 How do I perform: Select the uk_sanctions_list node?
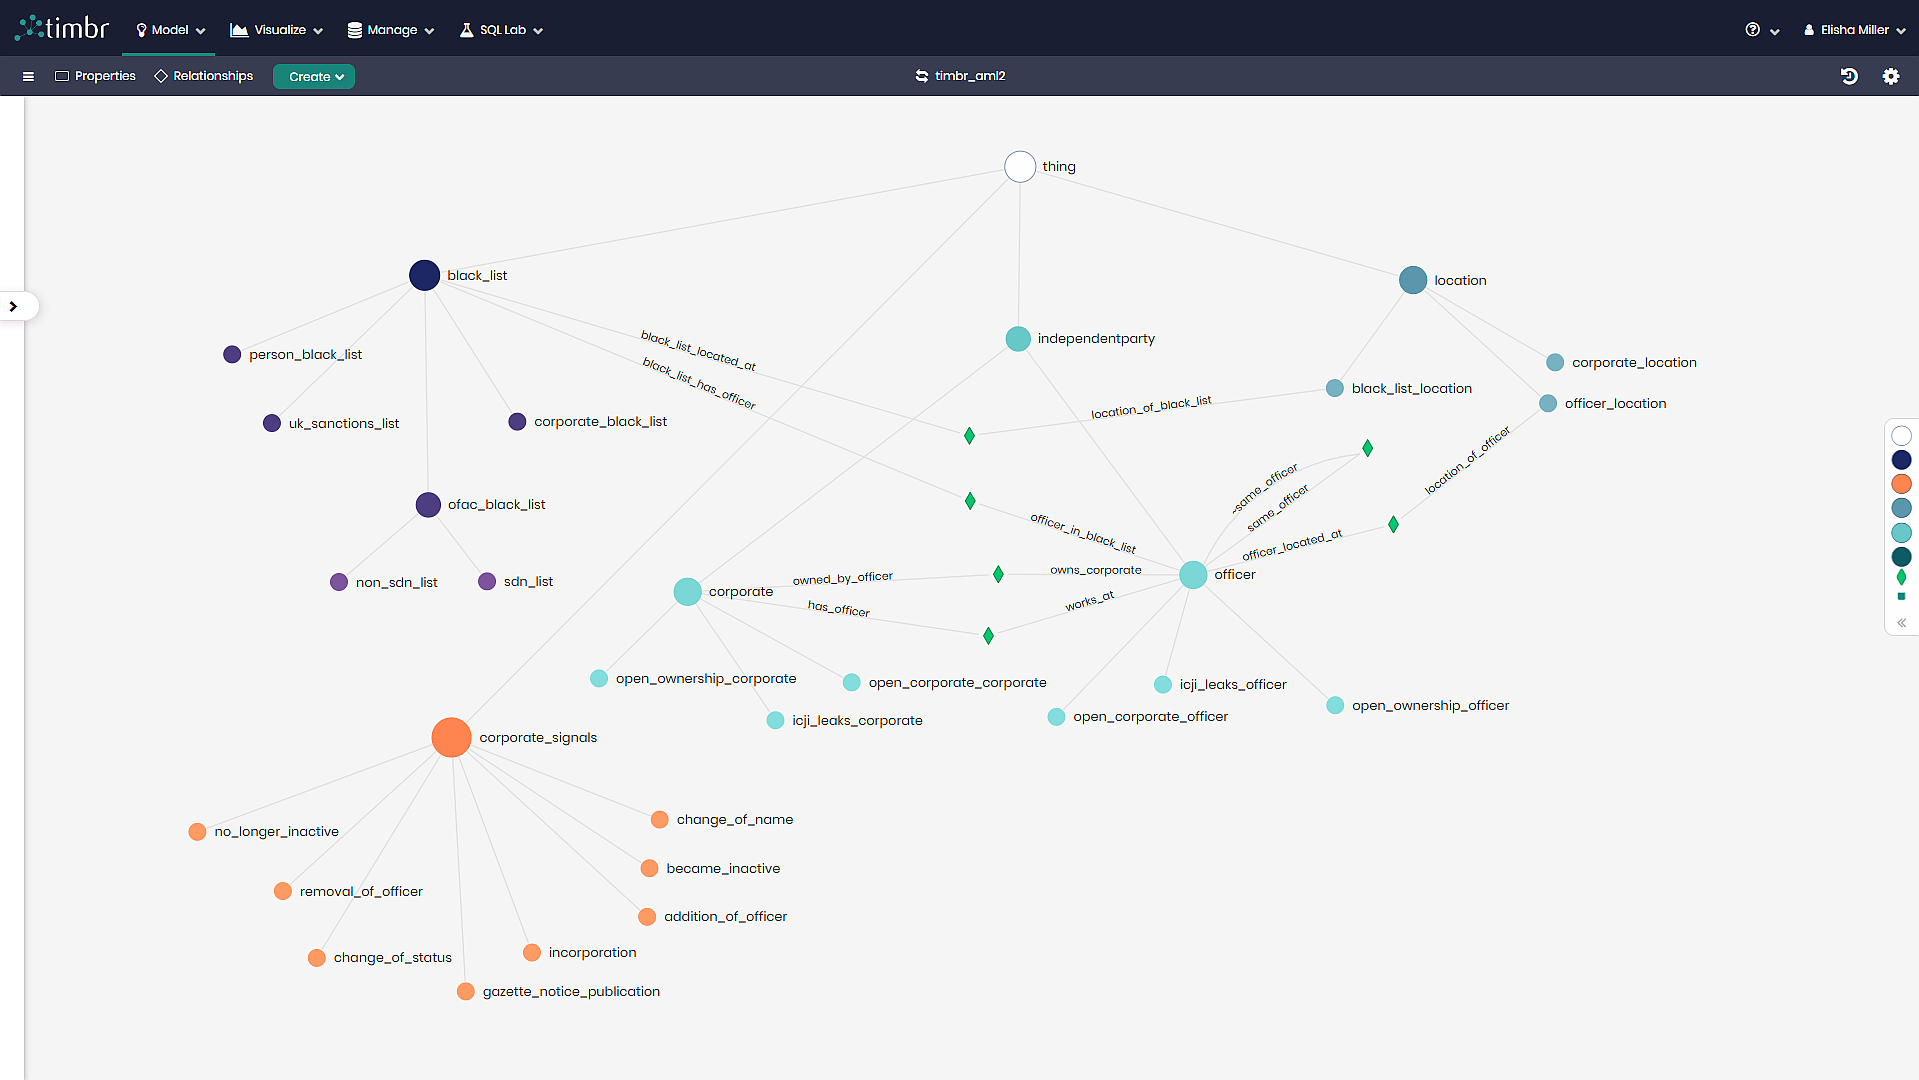(271, 424)
